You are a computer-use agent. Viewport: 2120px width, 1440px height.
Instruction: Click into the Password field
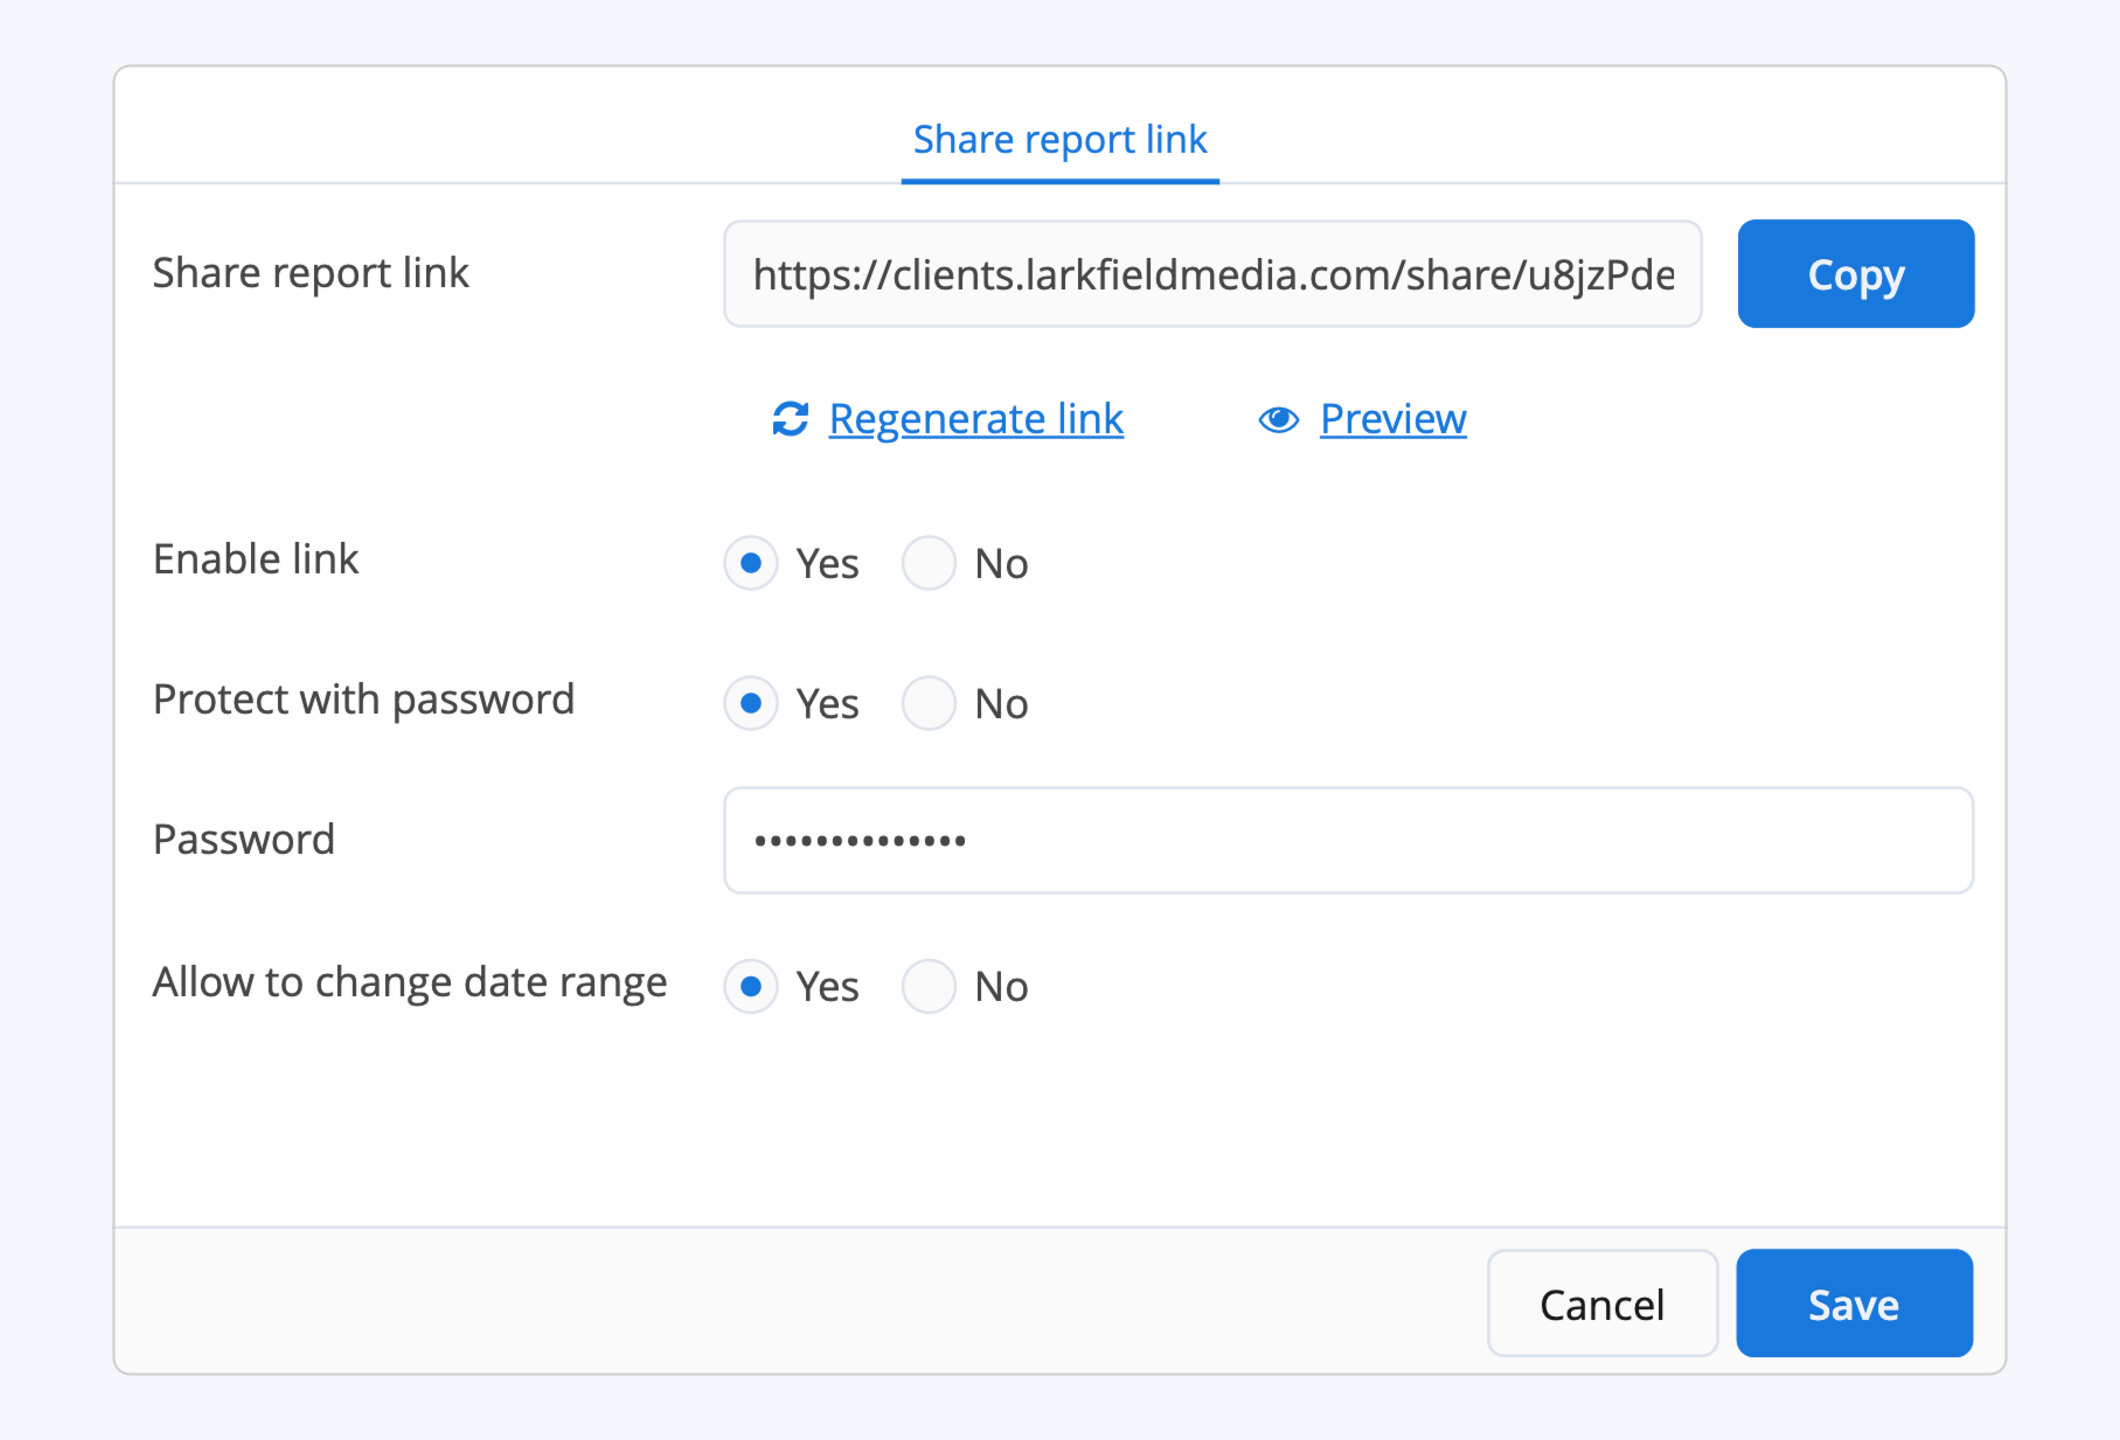coord(1348,840)
